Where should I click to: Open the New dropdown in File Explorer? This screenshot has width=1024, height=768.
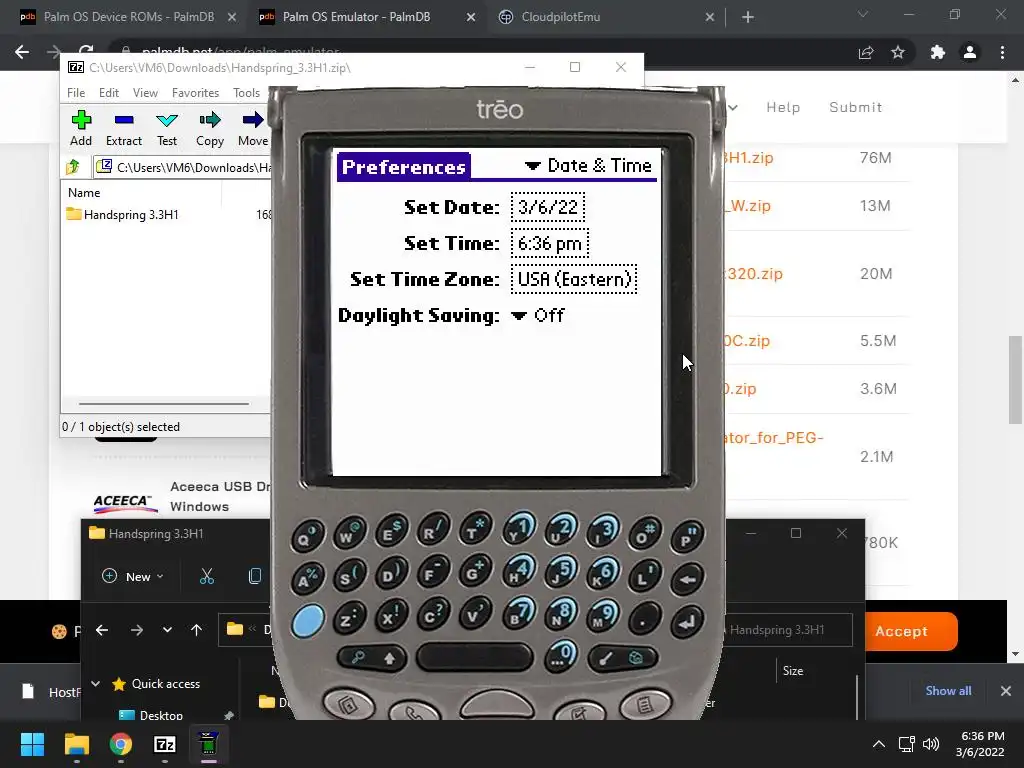click(133, 576)
